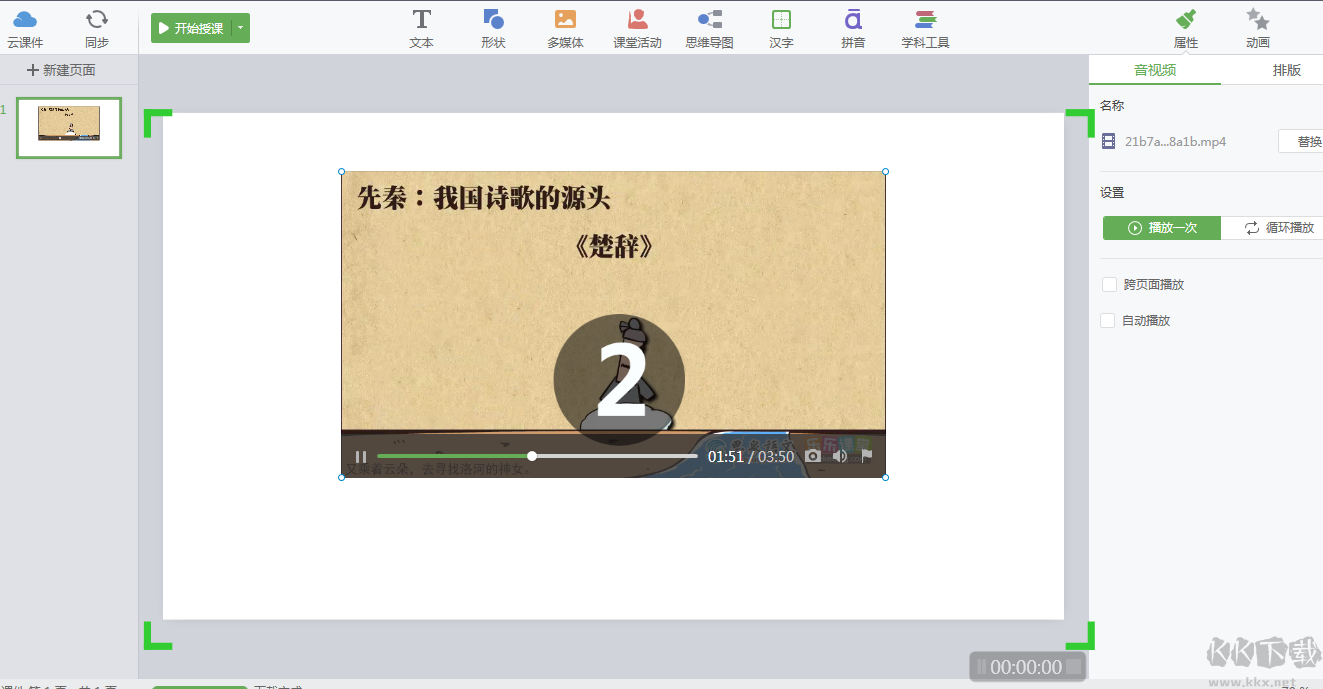Open the 动画 animation panel

pyautogui.click(x=1258, y=28)
